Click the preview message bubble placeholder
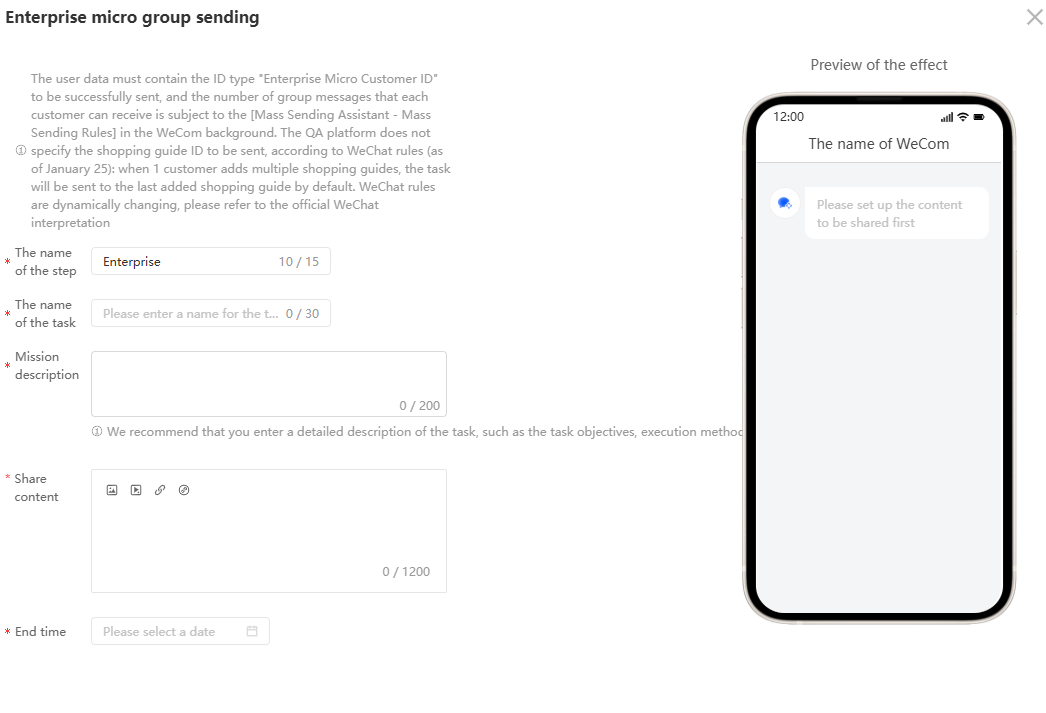 tap(895, 213)
